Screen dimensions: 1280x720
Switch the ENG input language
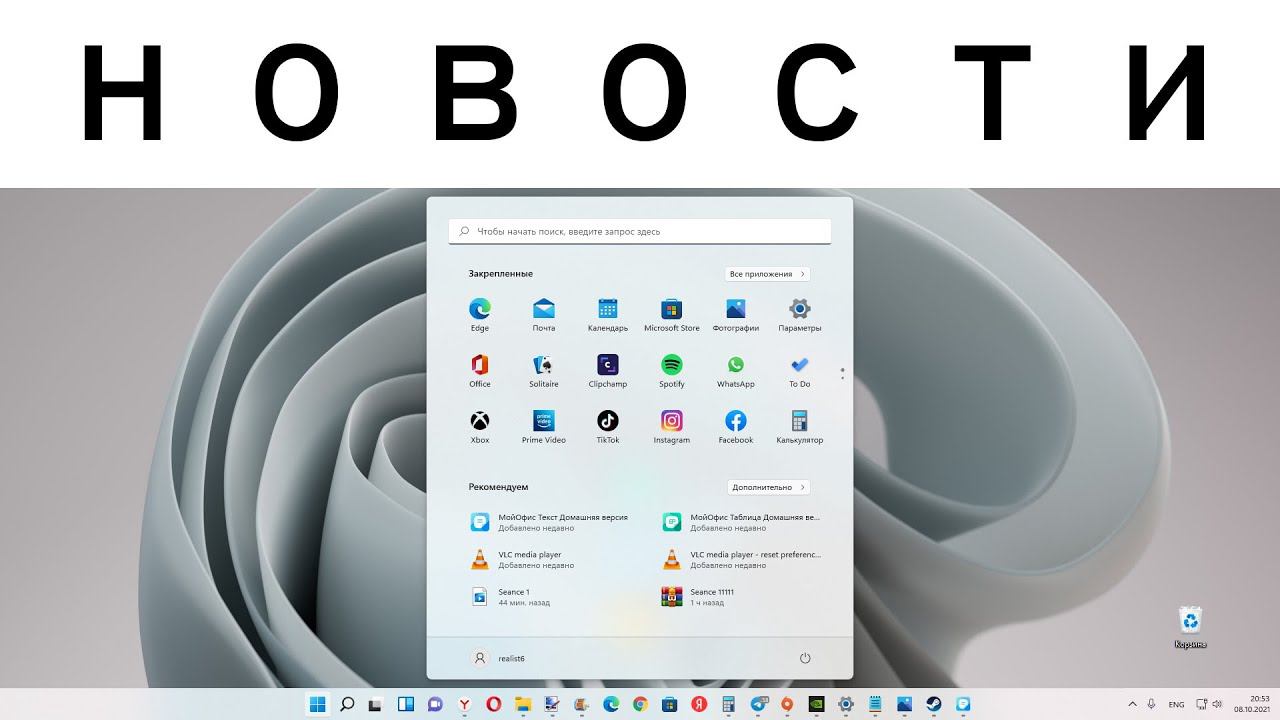[x=1177, y=704]
